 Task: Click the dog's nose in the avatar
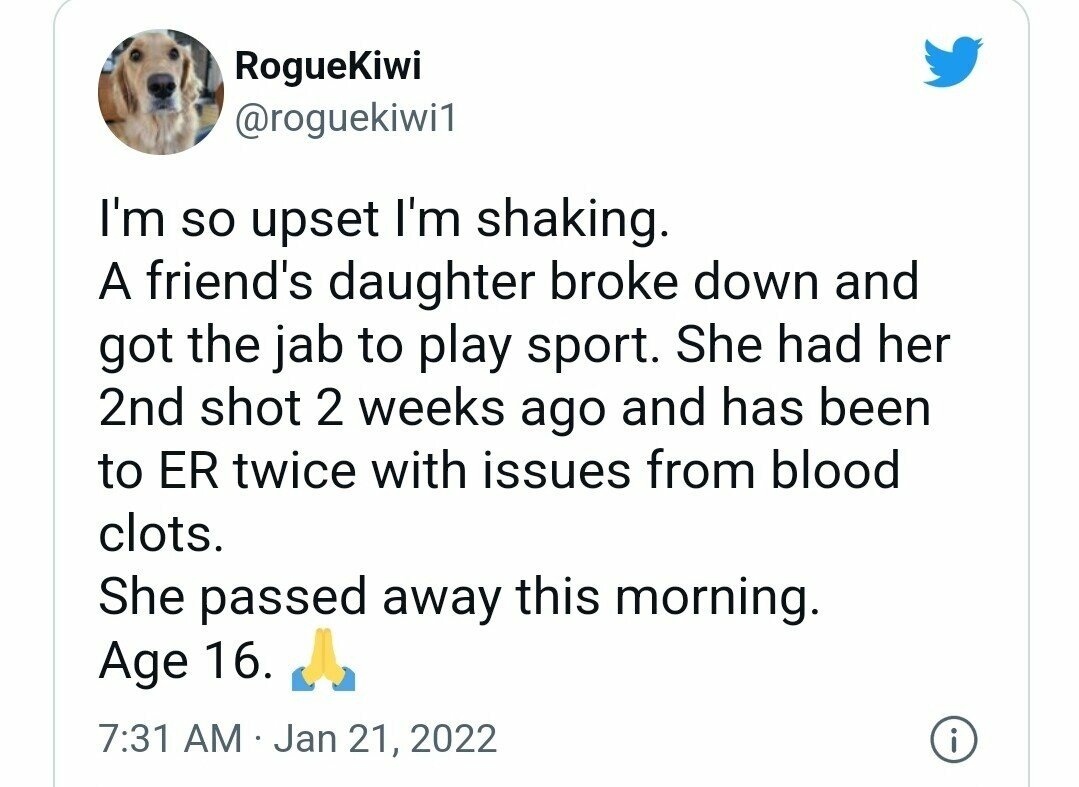pyautogui.click(x=163, y=85)
